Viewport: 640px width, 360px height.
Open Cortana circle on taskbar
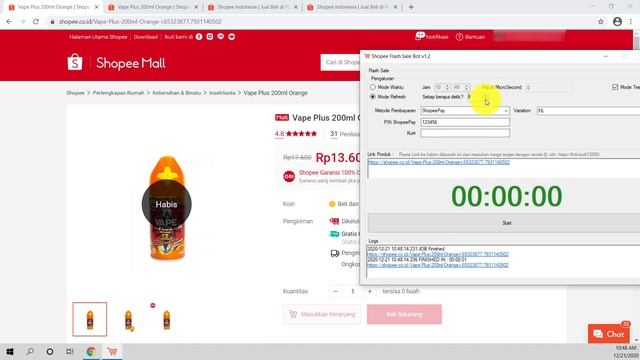50,351
